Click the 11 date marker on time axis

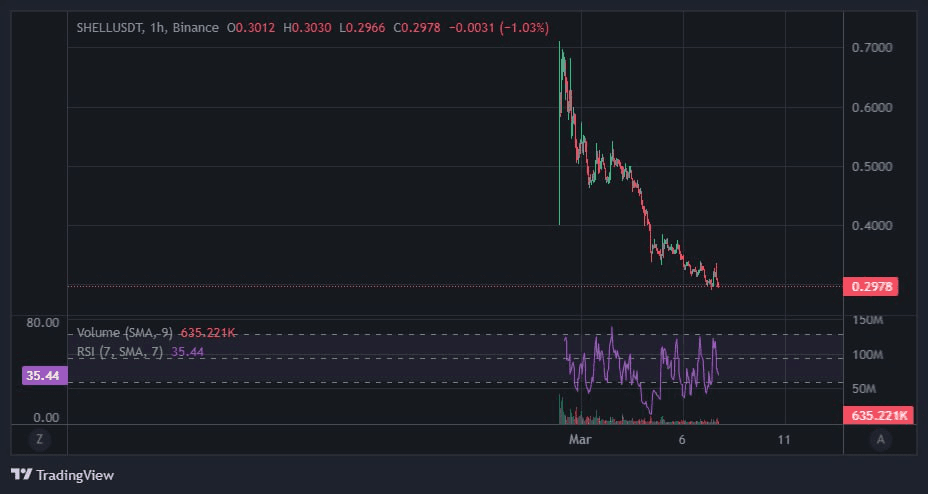pyautogui.click(x=785, y=439)
